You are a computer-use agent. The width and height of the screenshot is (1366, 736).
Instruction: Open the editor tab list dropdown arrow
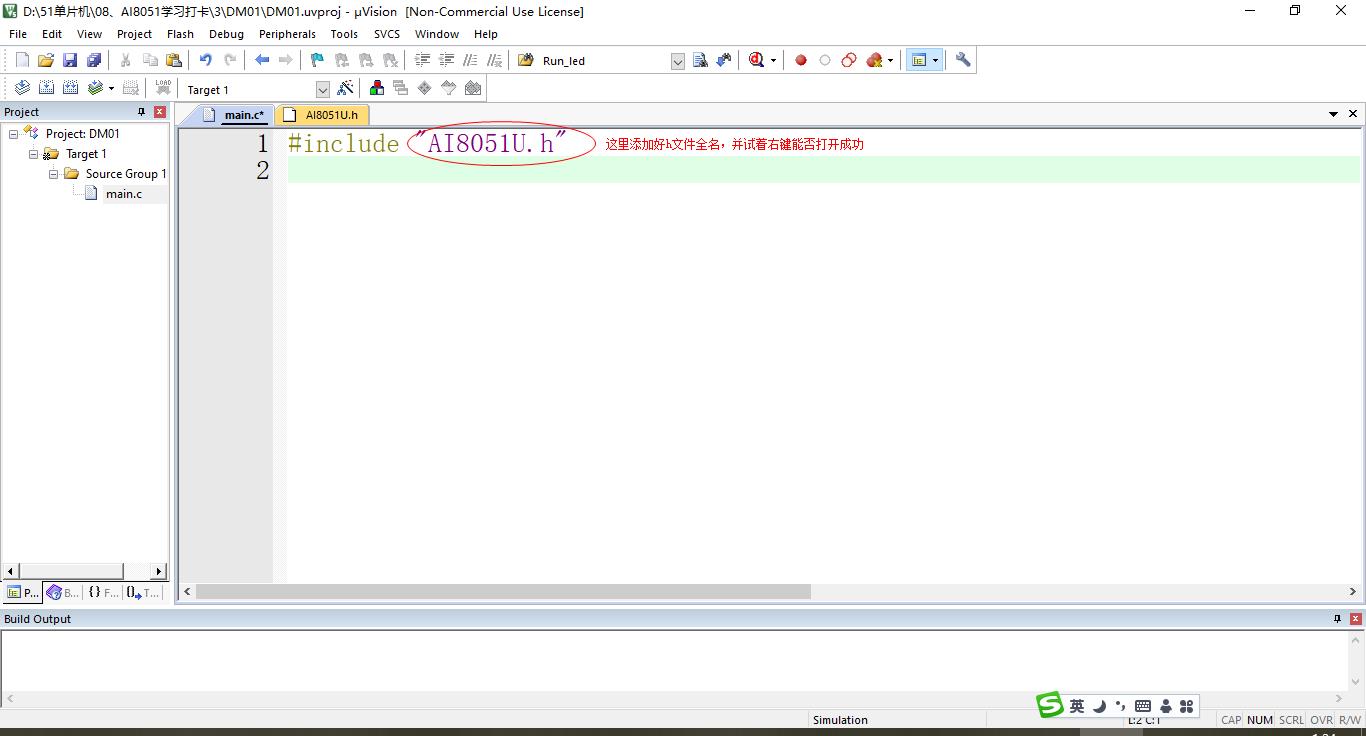(x=1333, y=114)
